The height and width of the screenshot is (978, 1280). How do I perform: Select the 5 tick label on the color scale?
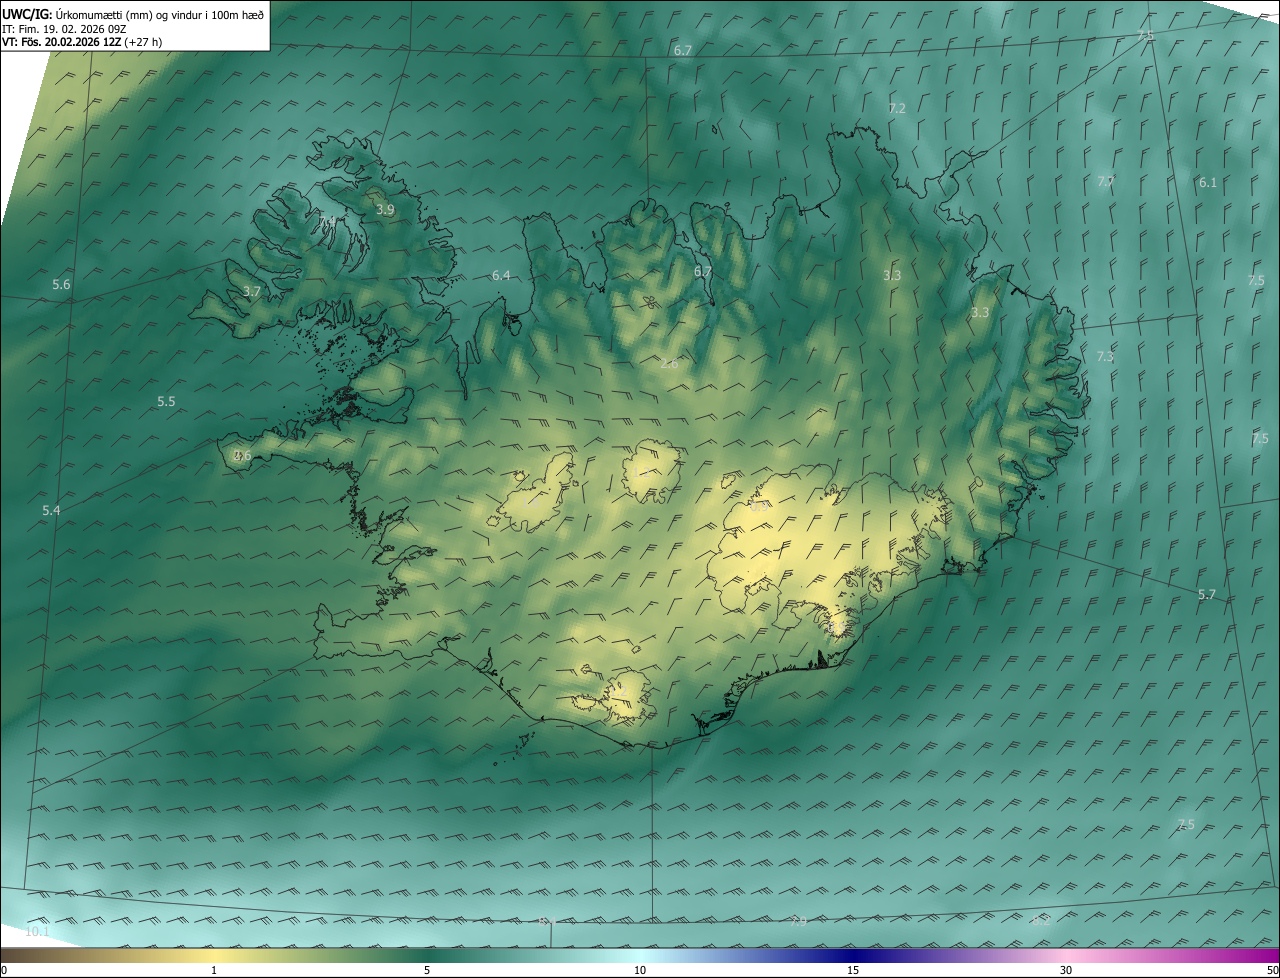427,970
